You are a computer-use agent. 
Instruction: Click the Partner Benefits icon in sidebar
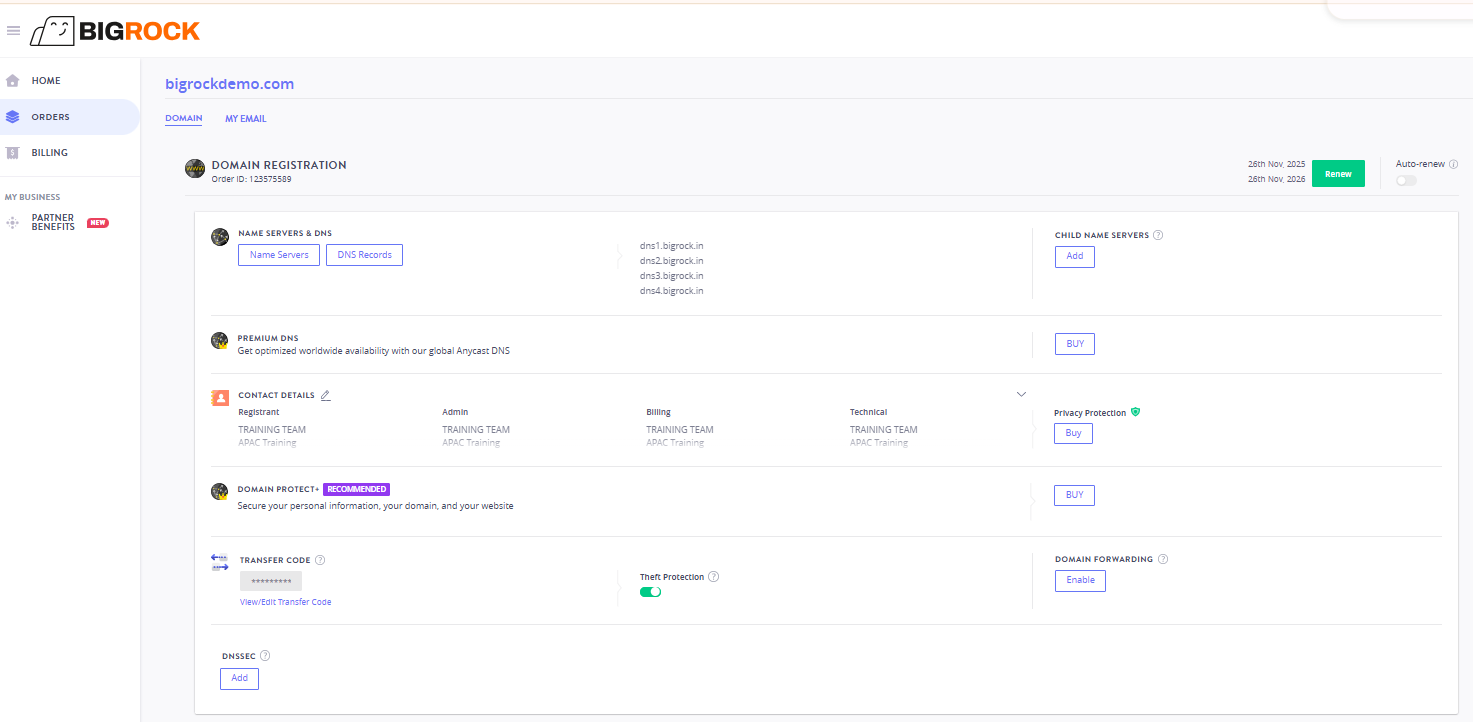[13, 223]
